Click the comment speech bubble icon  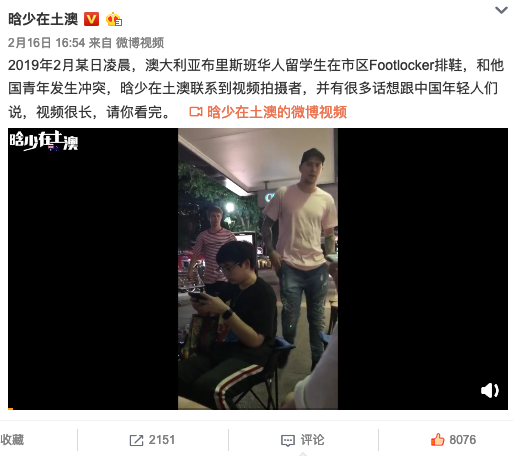pyautogui.click(x=288, y=440)
